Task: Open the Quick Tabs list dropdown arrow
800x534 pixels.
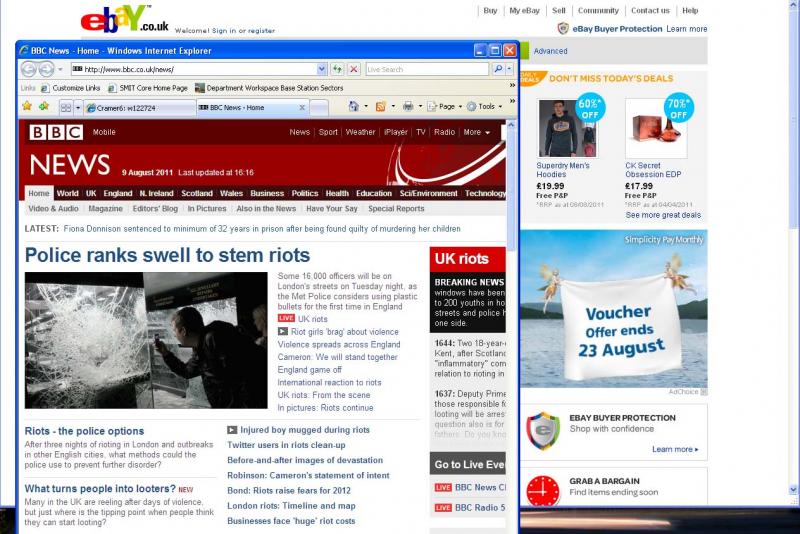Action: point(78,108)
